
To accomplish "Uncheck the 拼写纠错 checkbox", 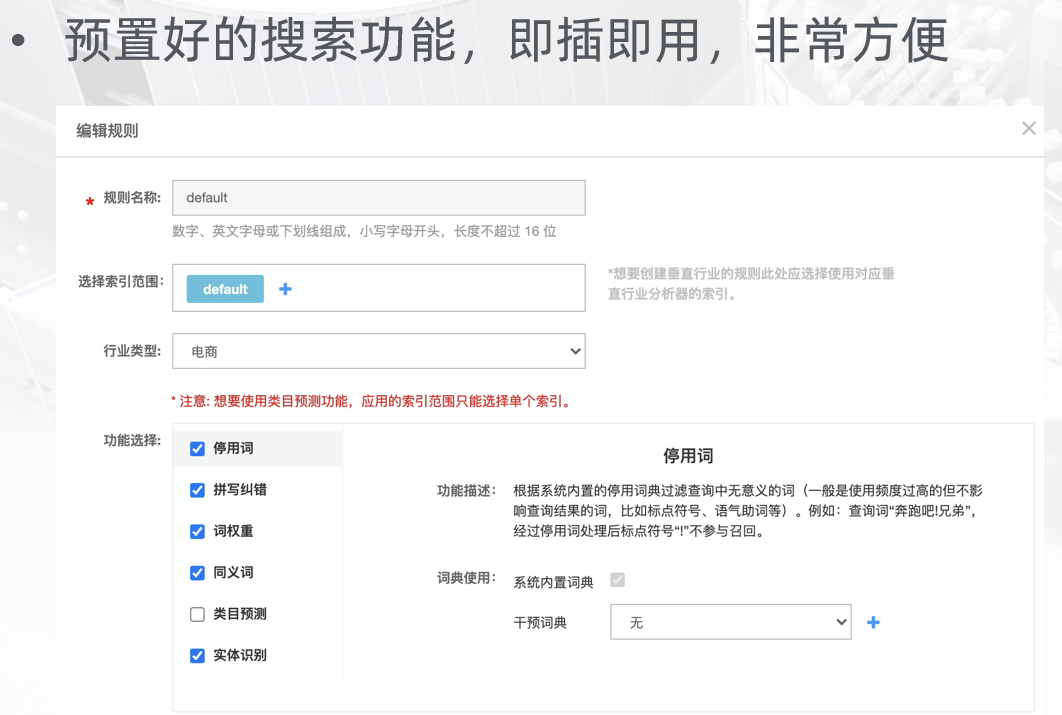I will coord(197,490).
